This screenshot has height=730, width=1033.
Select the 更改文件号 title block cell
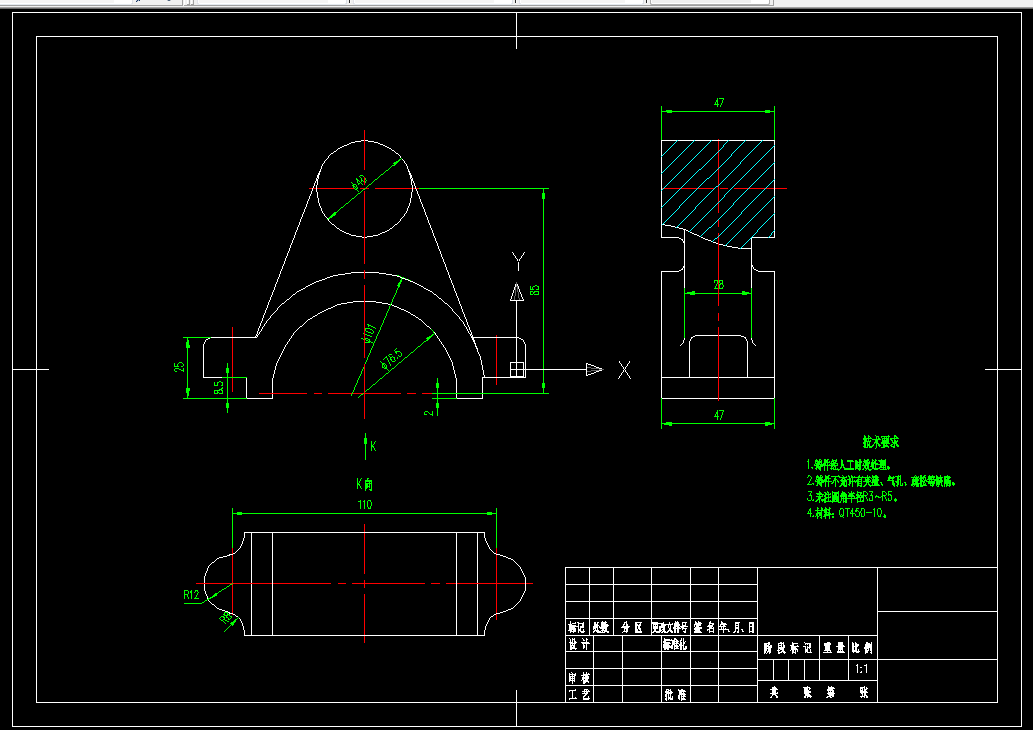tap(671, 627)
